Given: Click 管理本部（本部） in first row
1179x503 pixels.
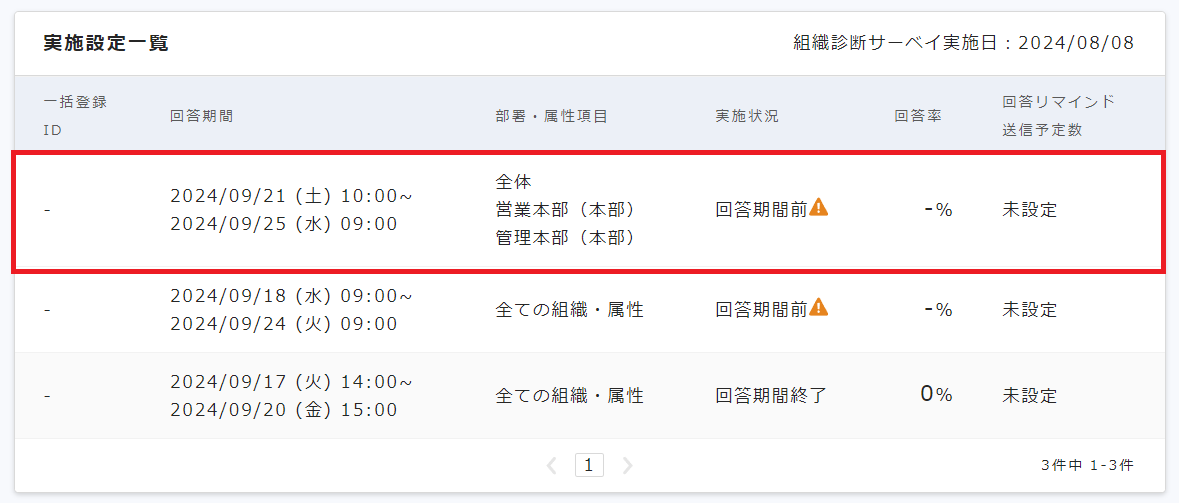Looking at the screenshot, I should pyautogui.click(x=565, y=238).
